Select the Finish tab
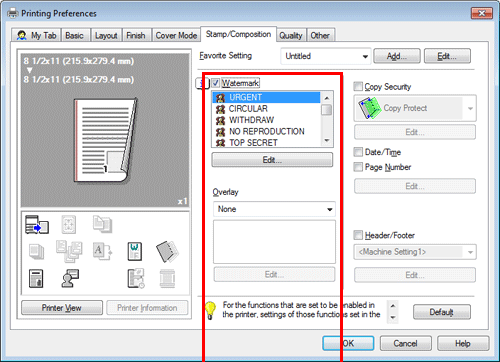500x362 pixels. coord(136,35)
